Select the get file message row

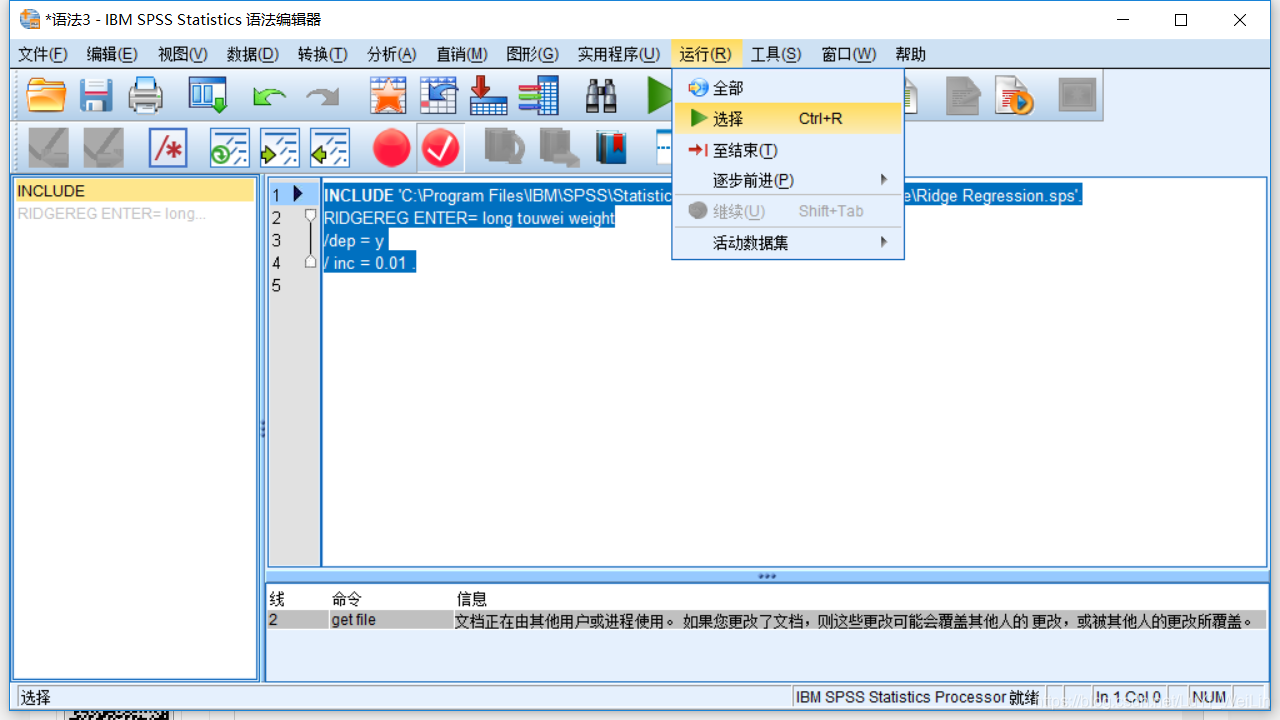point(765,621)
